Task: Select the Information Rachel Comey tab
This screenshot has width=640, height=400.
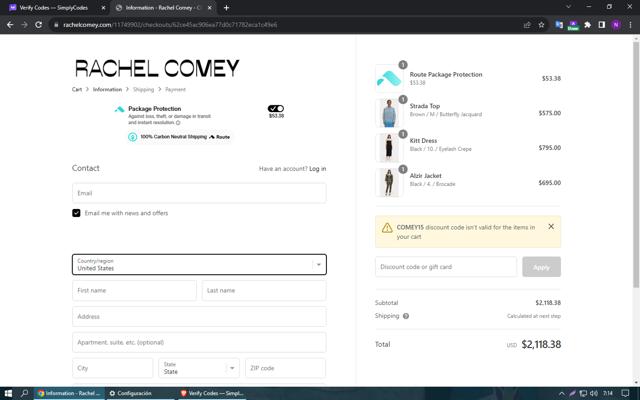Action: (x=162, y=8)
